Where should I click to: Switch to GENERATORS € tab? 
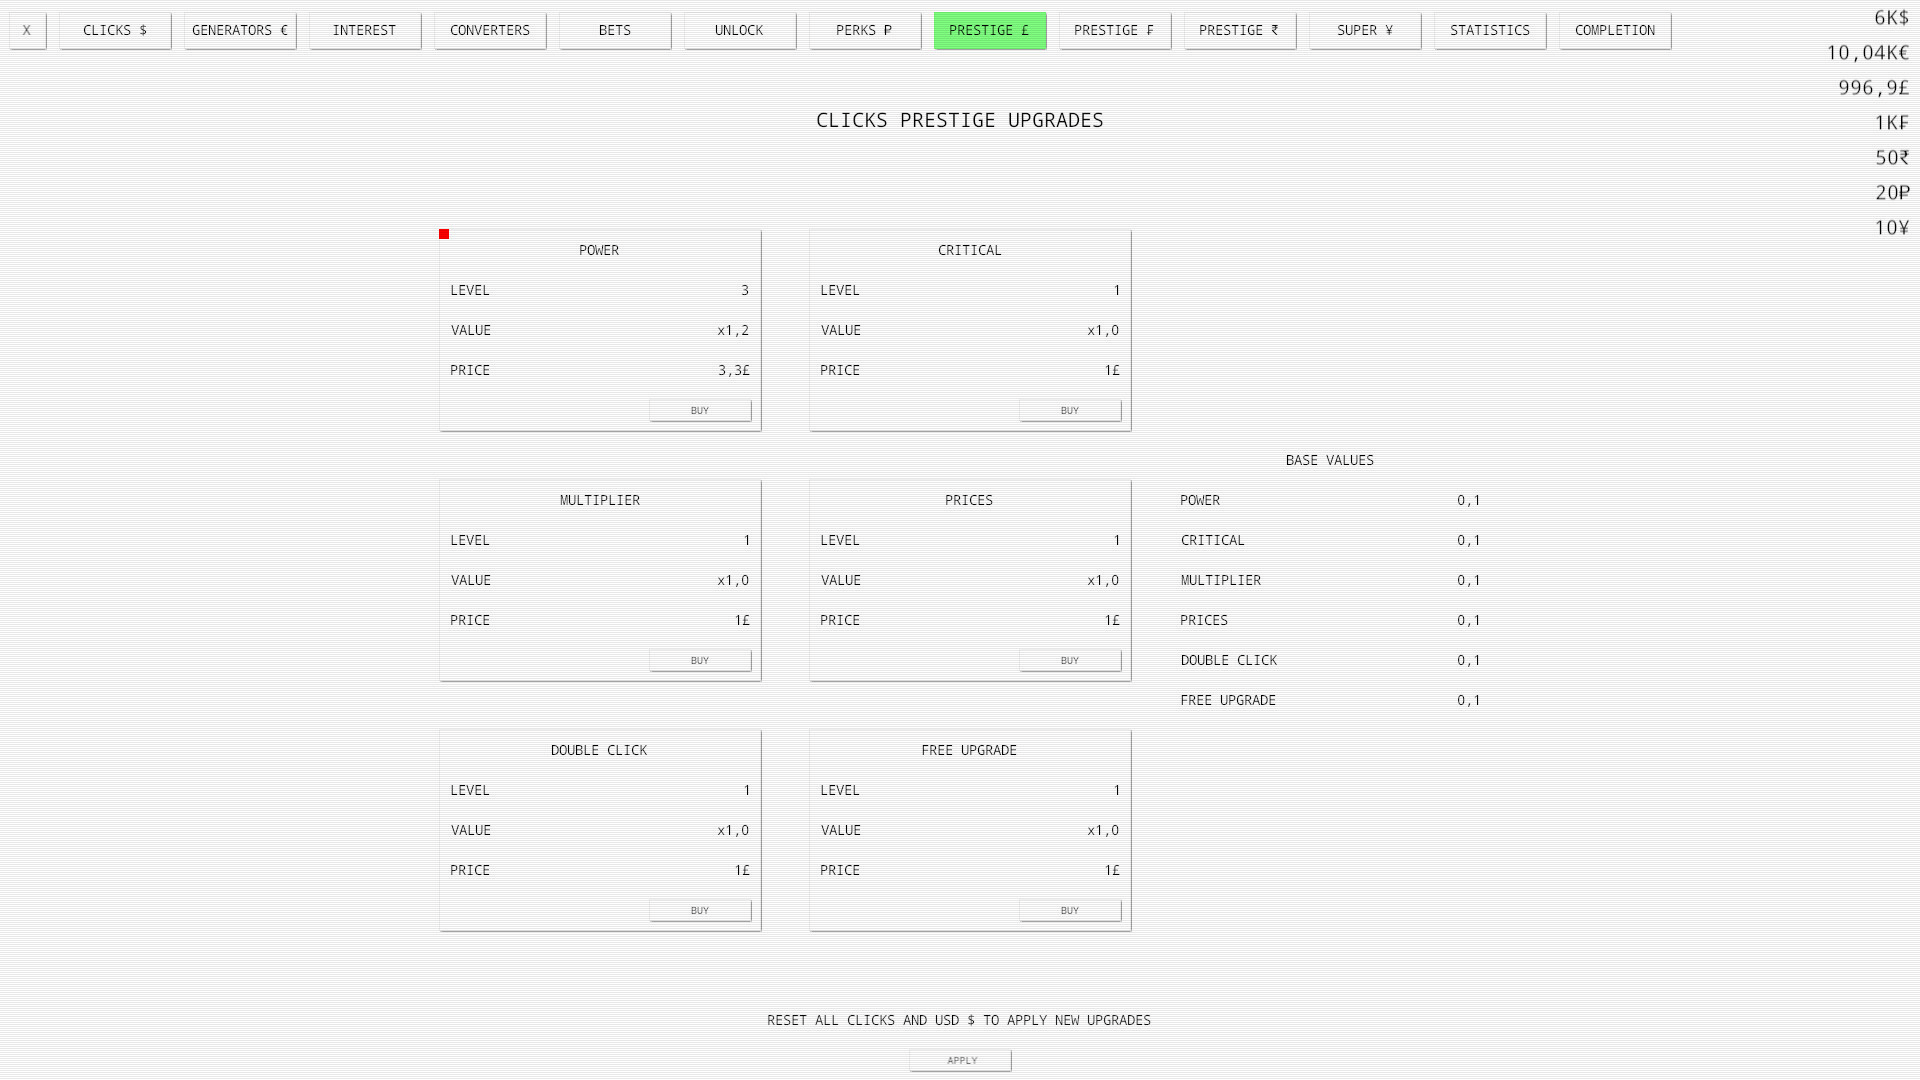240,30
